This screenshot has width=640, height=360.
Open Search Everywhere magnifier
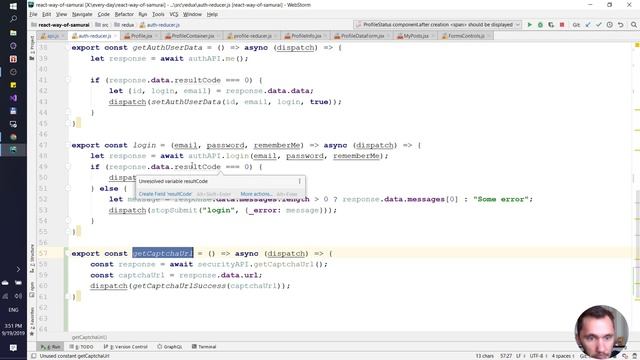[633, 25]
